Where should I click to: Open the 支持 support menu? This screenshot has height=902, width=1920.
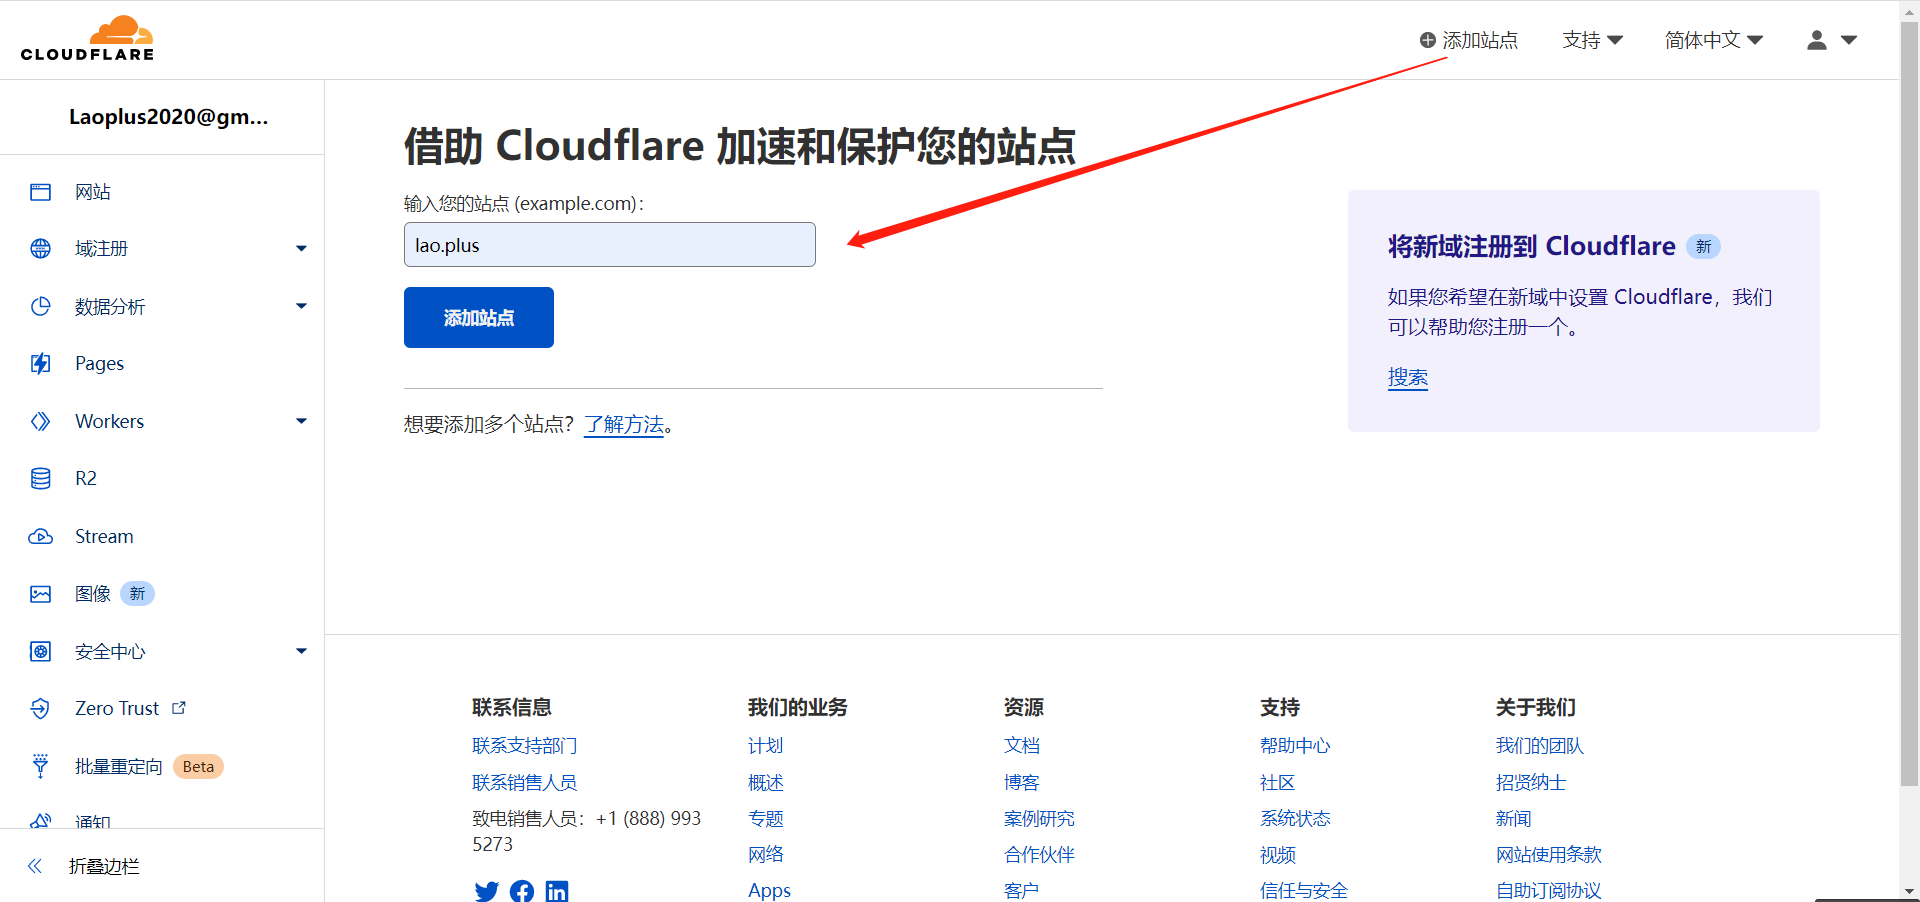[x=1593, y=40]
